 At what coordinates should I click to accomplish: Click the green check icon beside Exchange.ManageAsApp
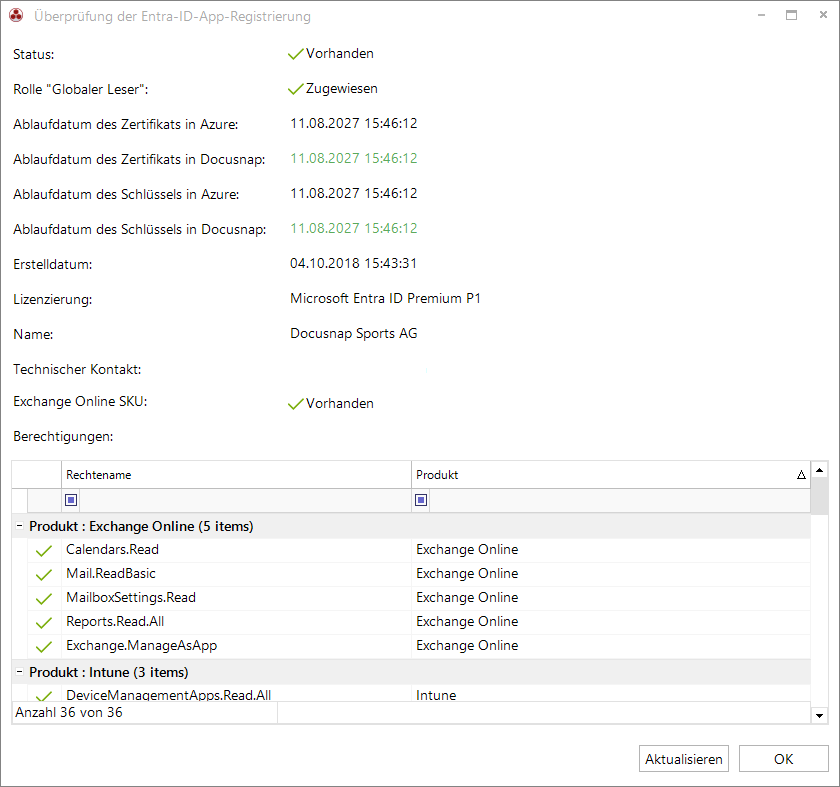point(44,647)
